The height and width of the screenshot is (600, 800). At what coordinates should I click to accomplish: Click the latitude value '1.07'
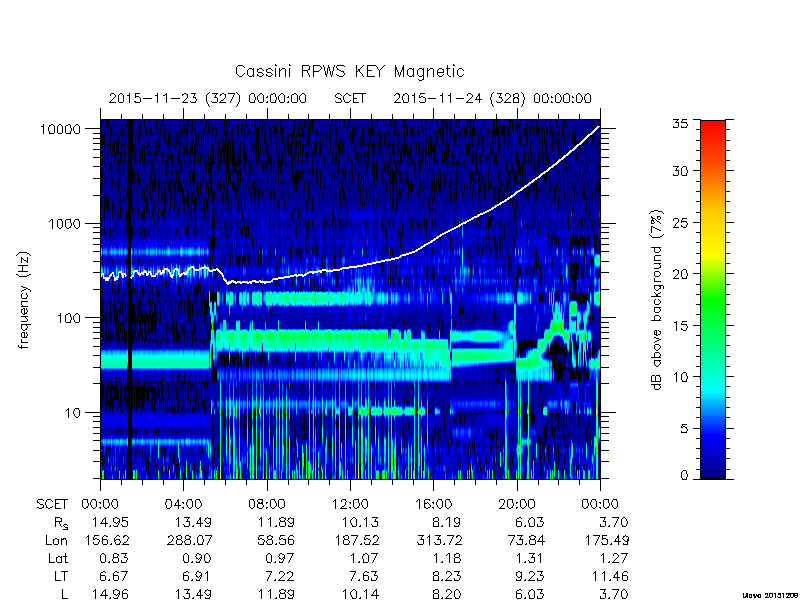[365, 558]
